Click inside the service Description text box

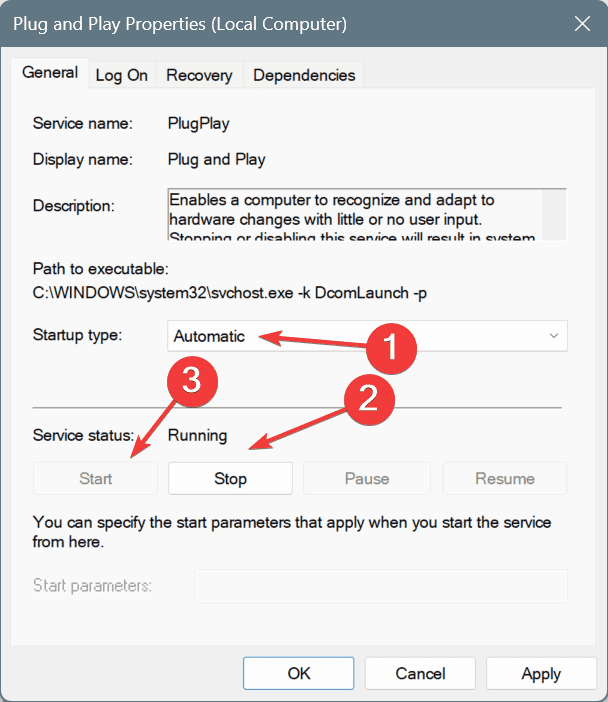coord(355,215)
